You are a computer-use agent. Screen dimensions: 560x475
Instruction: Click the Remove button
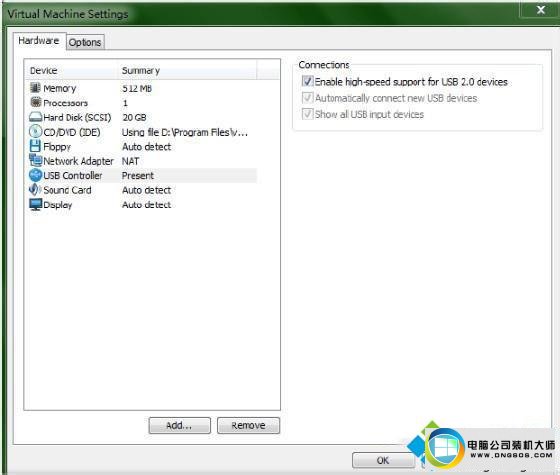248,425
